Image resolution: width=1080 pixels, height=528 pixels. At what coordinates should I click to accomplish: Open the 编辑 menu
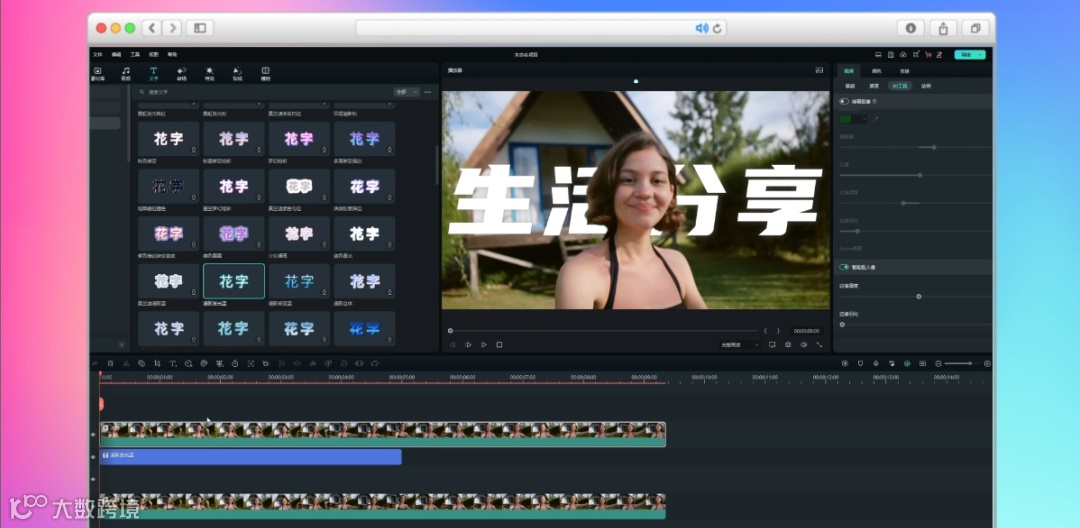(x=116, y=54)
